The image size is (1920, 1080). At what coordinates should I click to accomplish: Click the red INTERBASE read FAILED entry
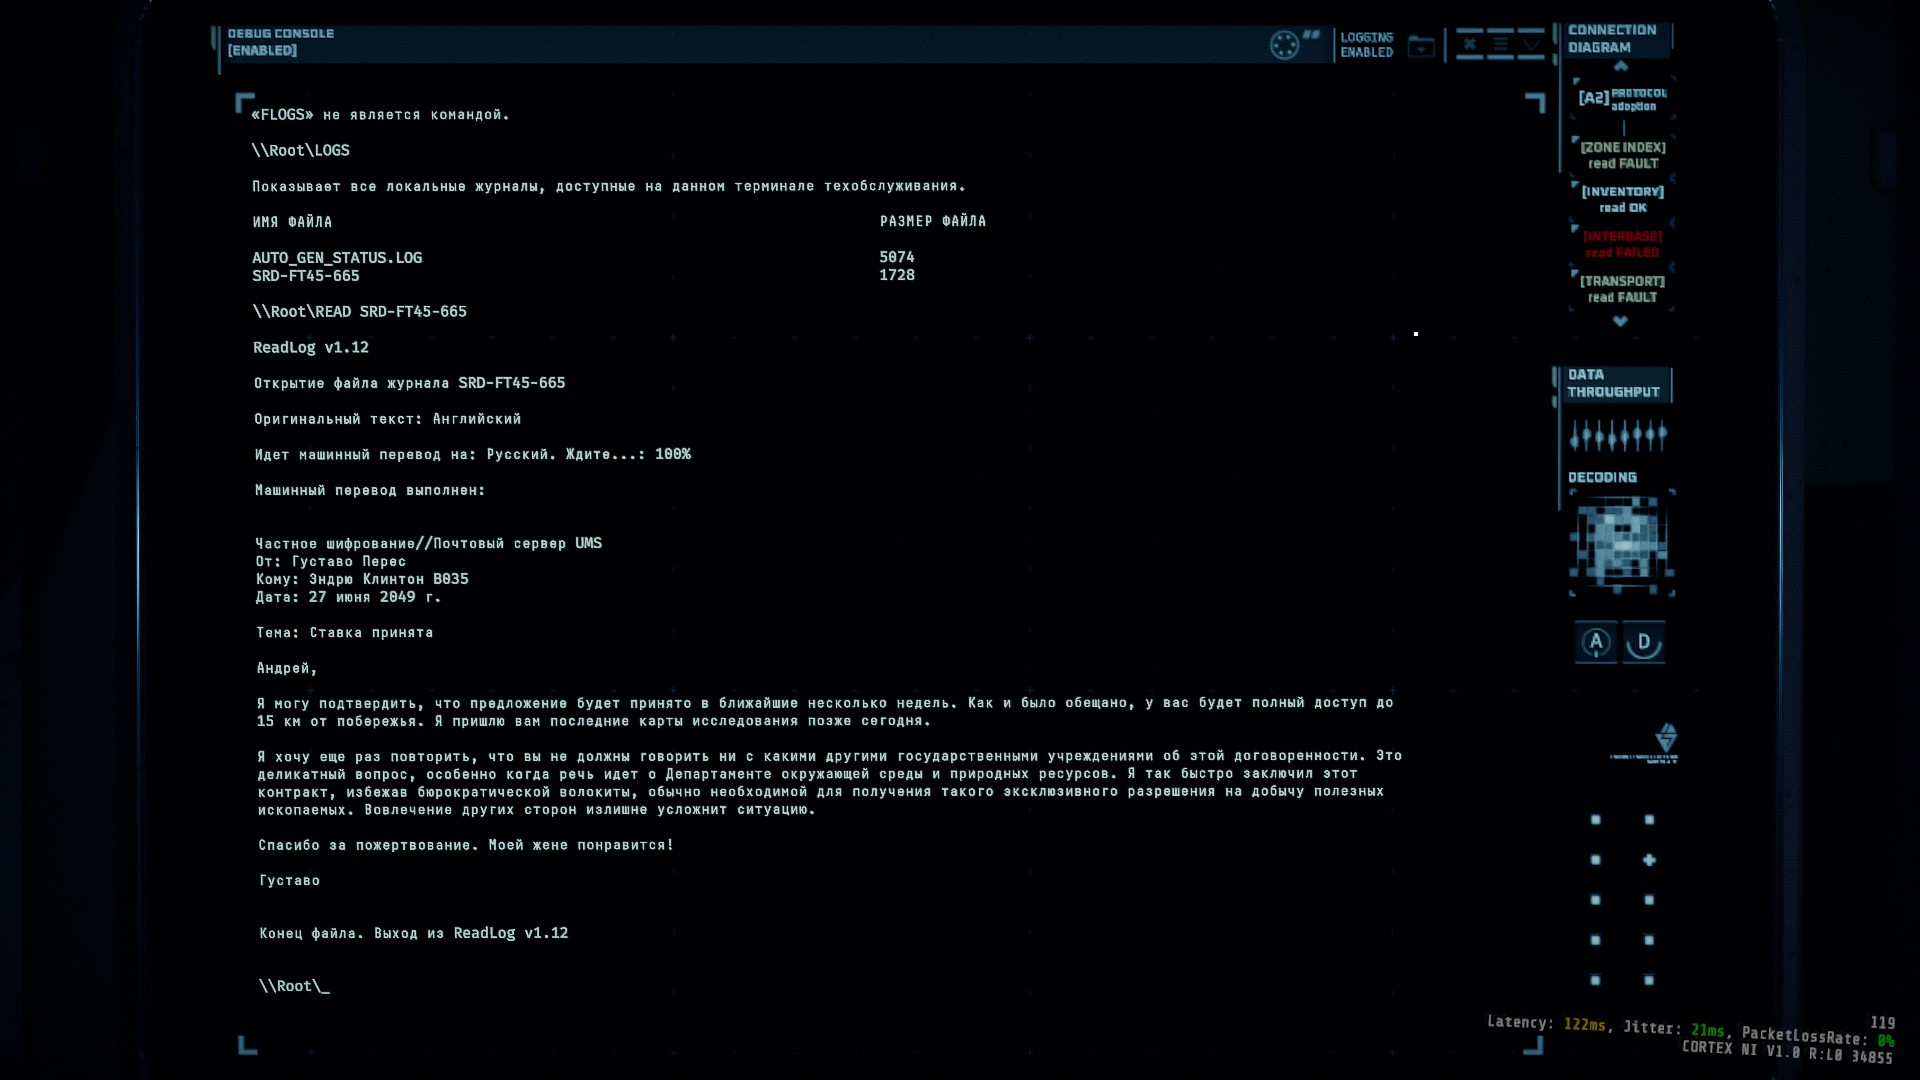pos(1623,244)
